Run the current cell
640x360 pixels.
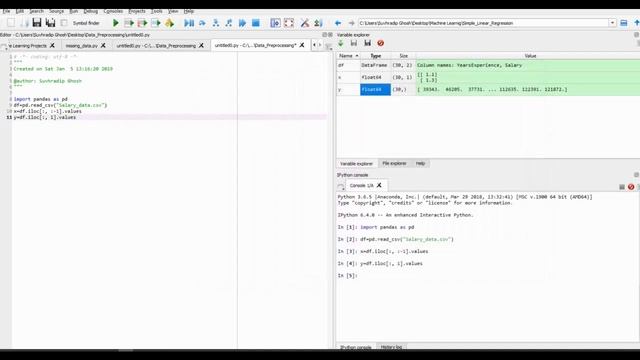click(129, 23)
